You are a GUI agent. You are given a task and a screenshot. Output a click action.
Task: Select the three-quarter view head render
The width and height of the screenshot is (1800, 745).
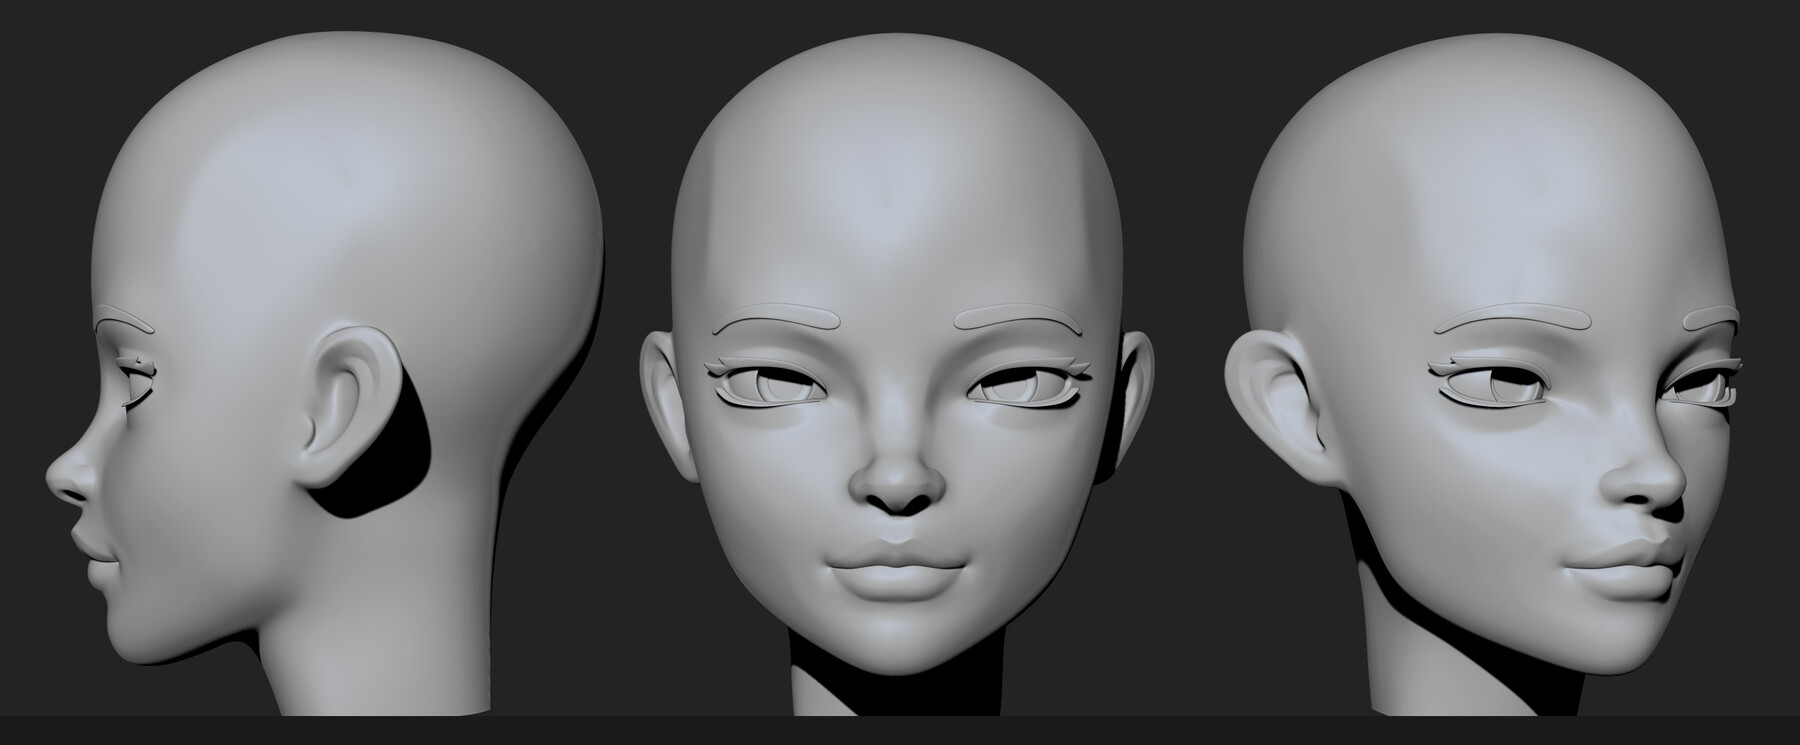(1485, 375)
